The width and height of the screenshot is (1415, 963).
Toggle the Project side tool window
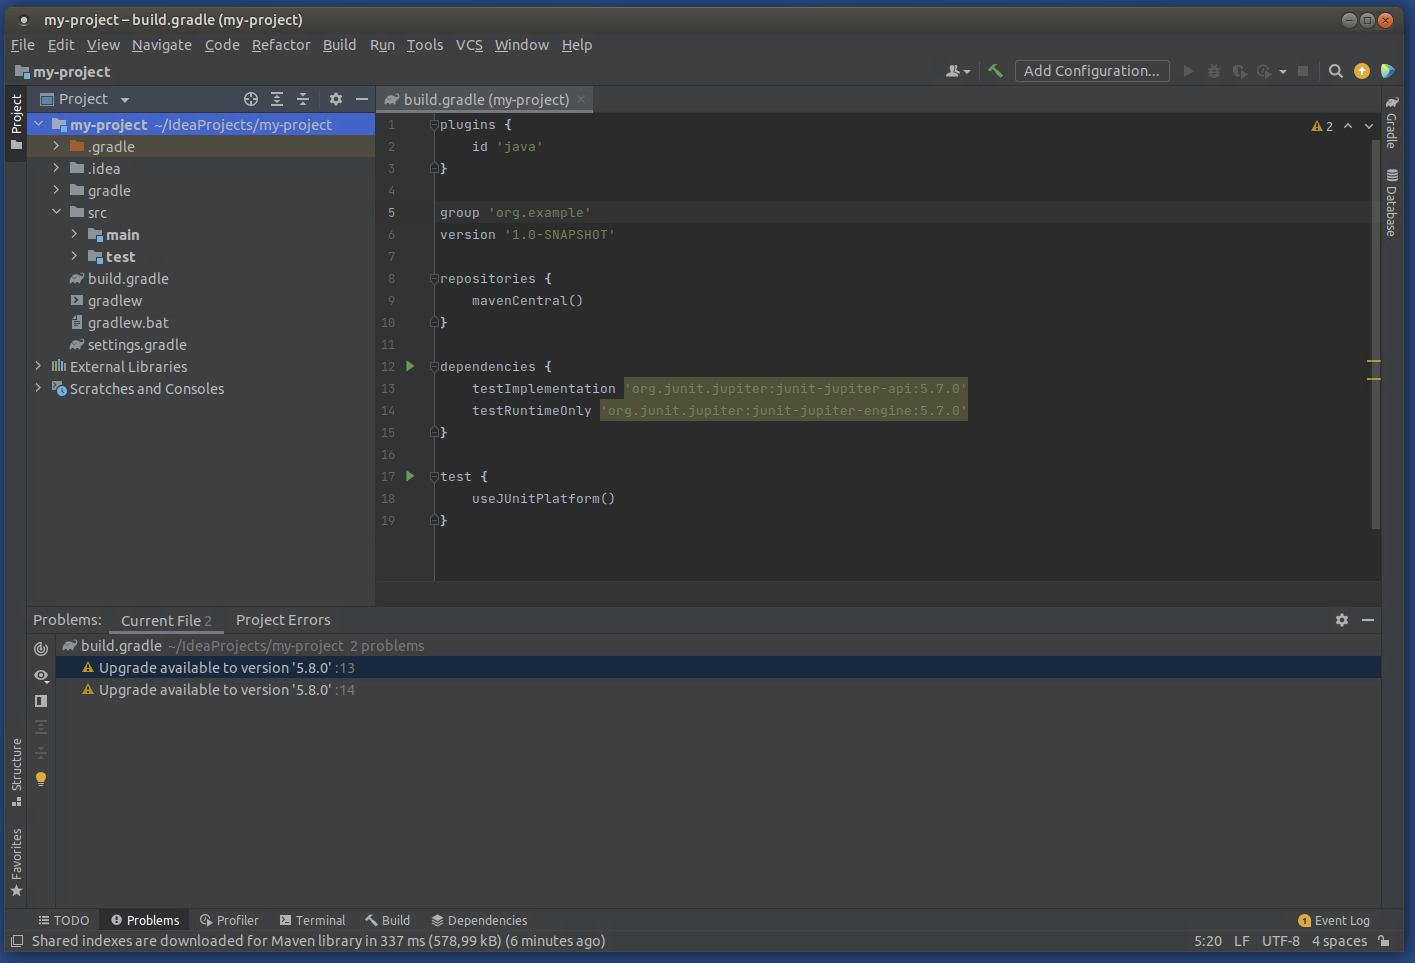[16, 122]
